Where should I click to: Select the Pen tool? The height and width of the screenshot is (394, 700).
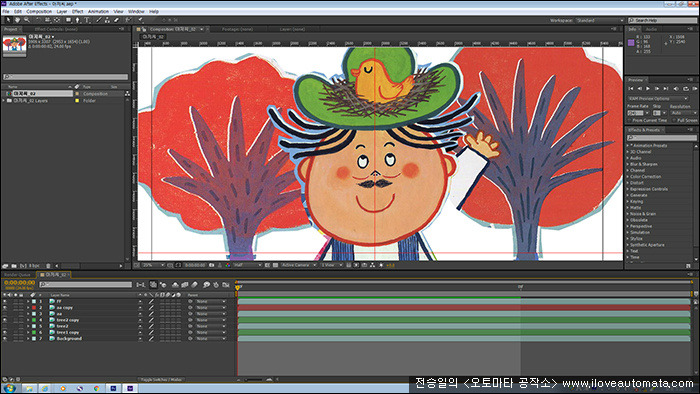tap(78, 20)
